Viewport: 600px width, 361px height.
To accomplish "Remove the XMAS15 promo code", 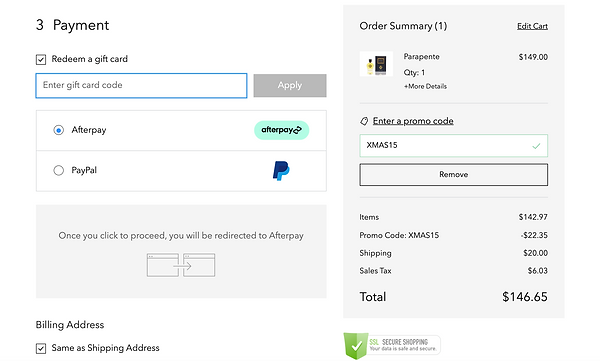I will (x=453, y=175).
